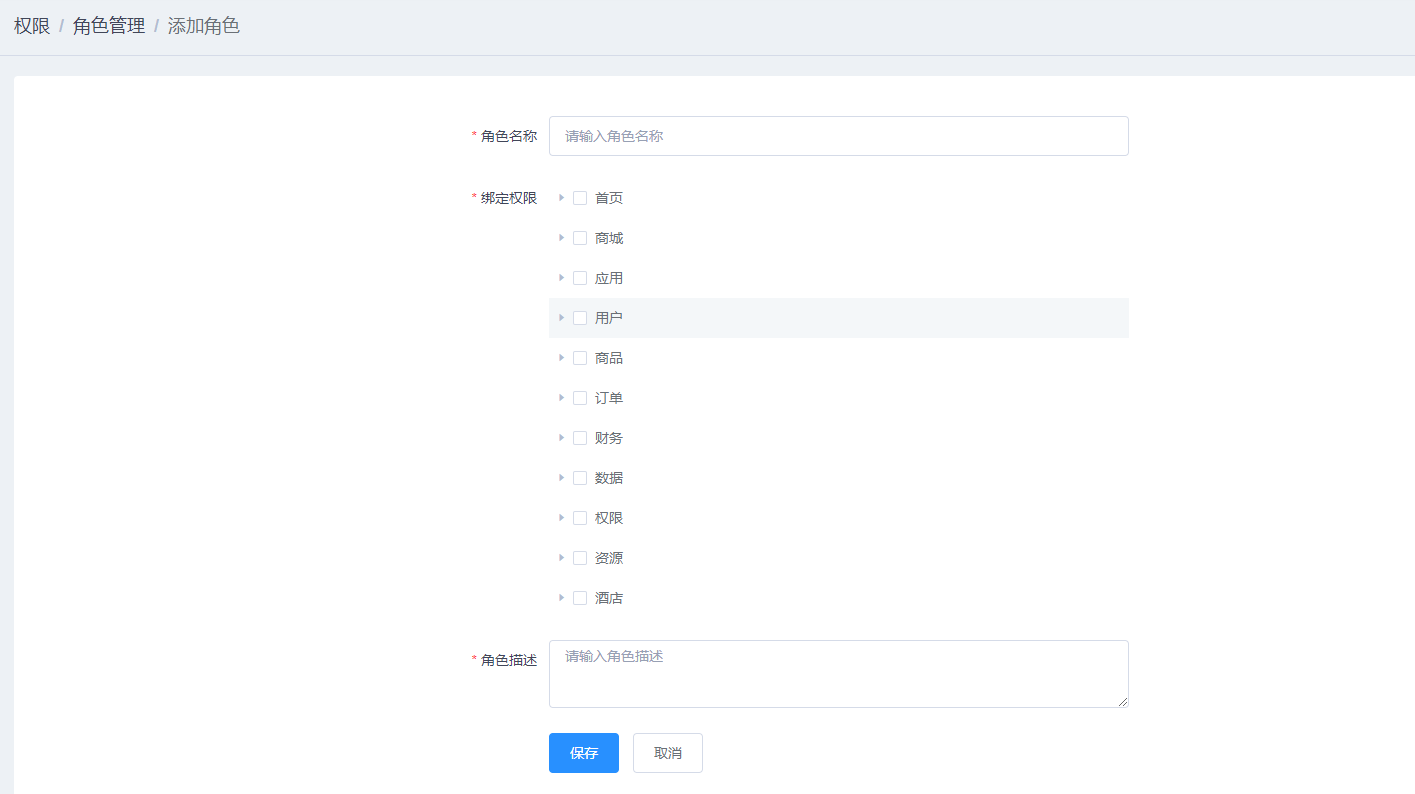Go to 权限 in the breadcrumb
The image size is (1415, 794).
pos(32,26)
